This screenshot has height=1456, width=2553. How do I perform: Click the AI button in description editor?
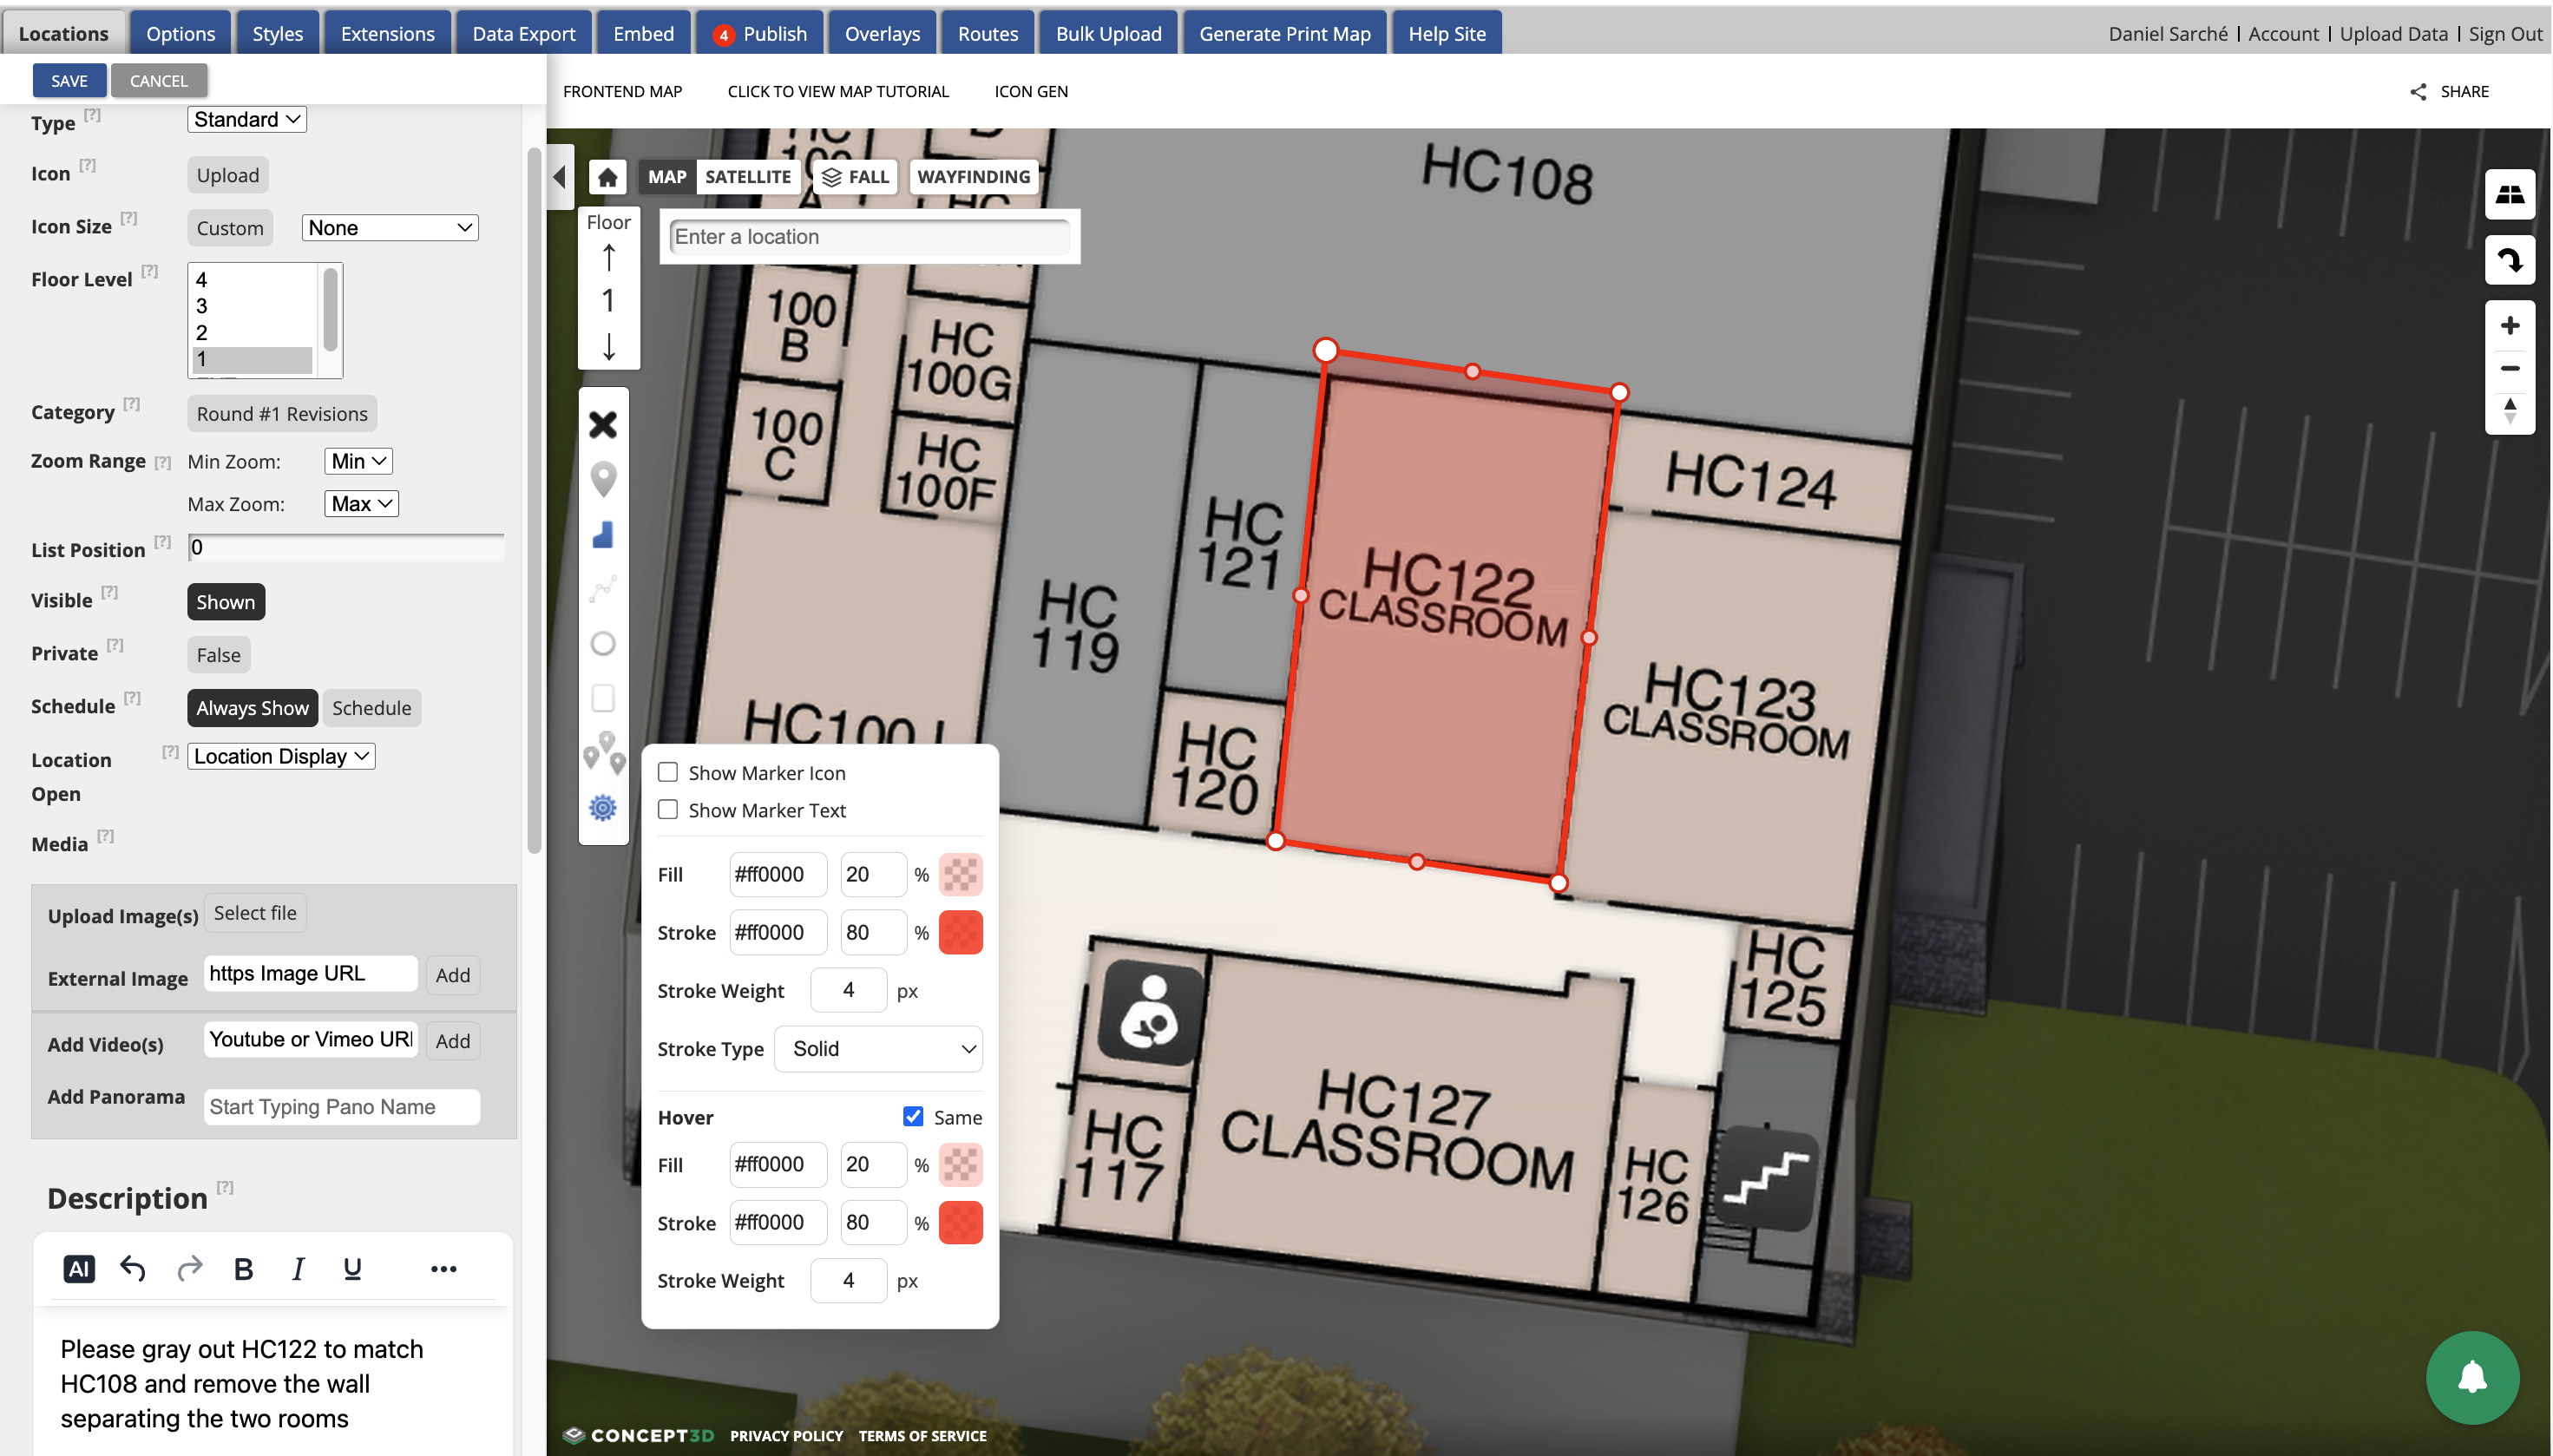click(x=79, y=1269)
